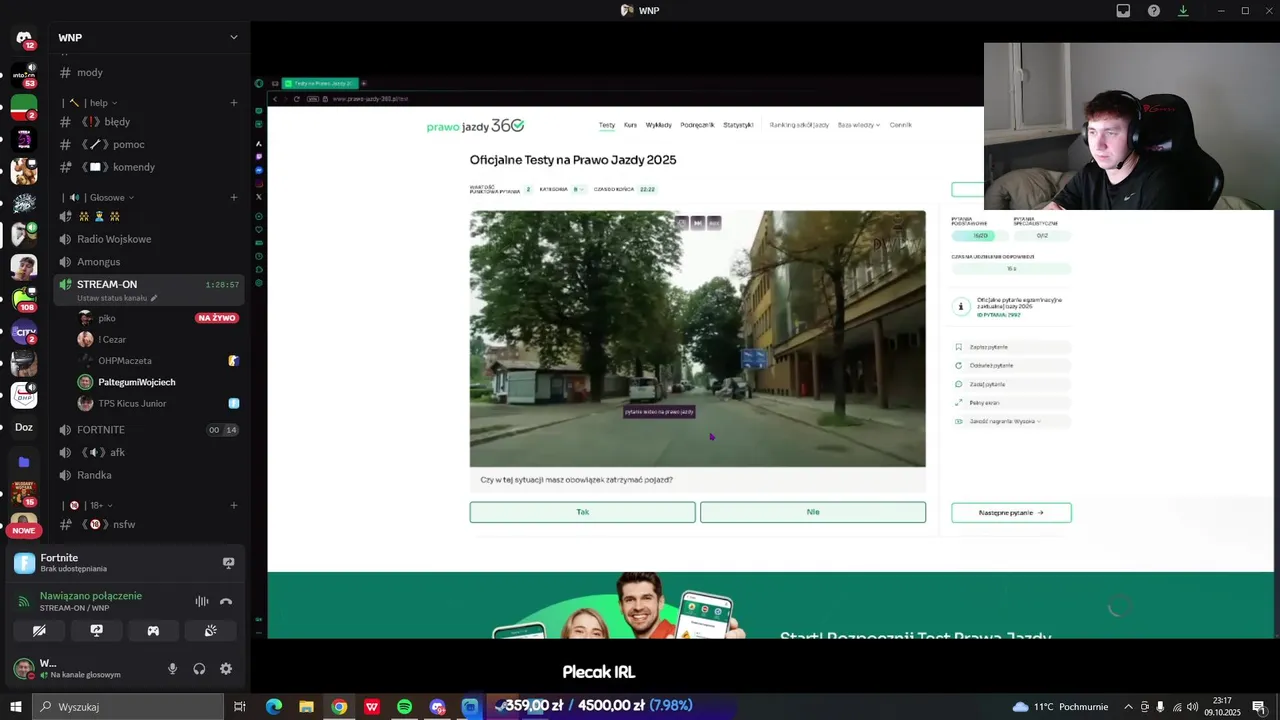Mute the Discord microphone

[172, 669]
